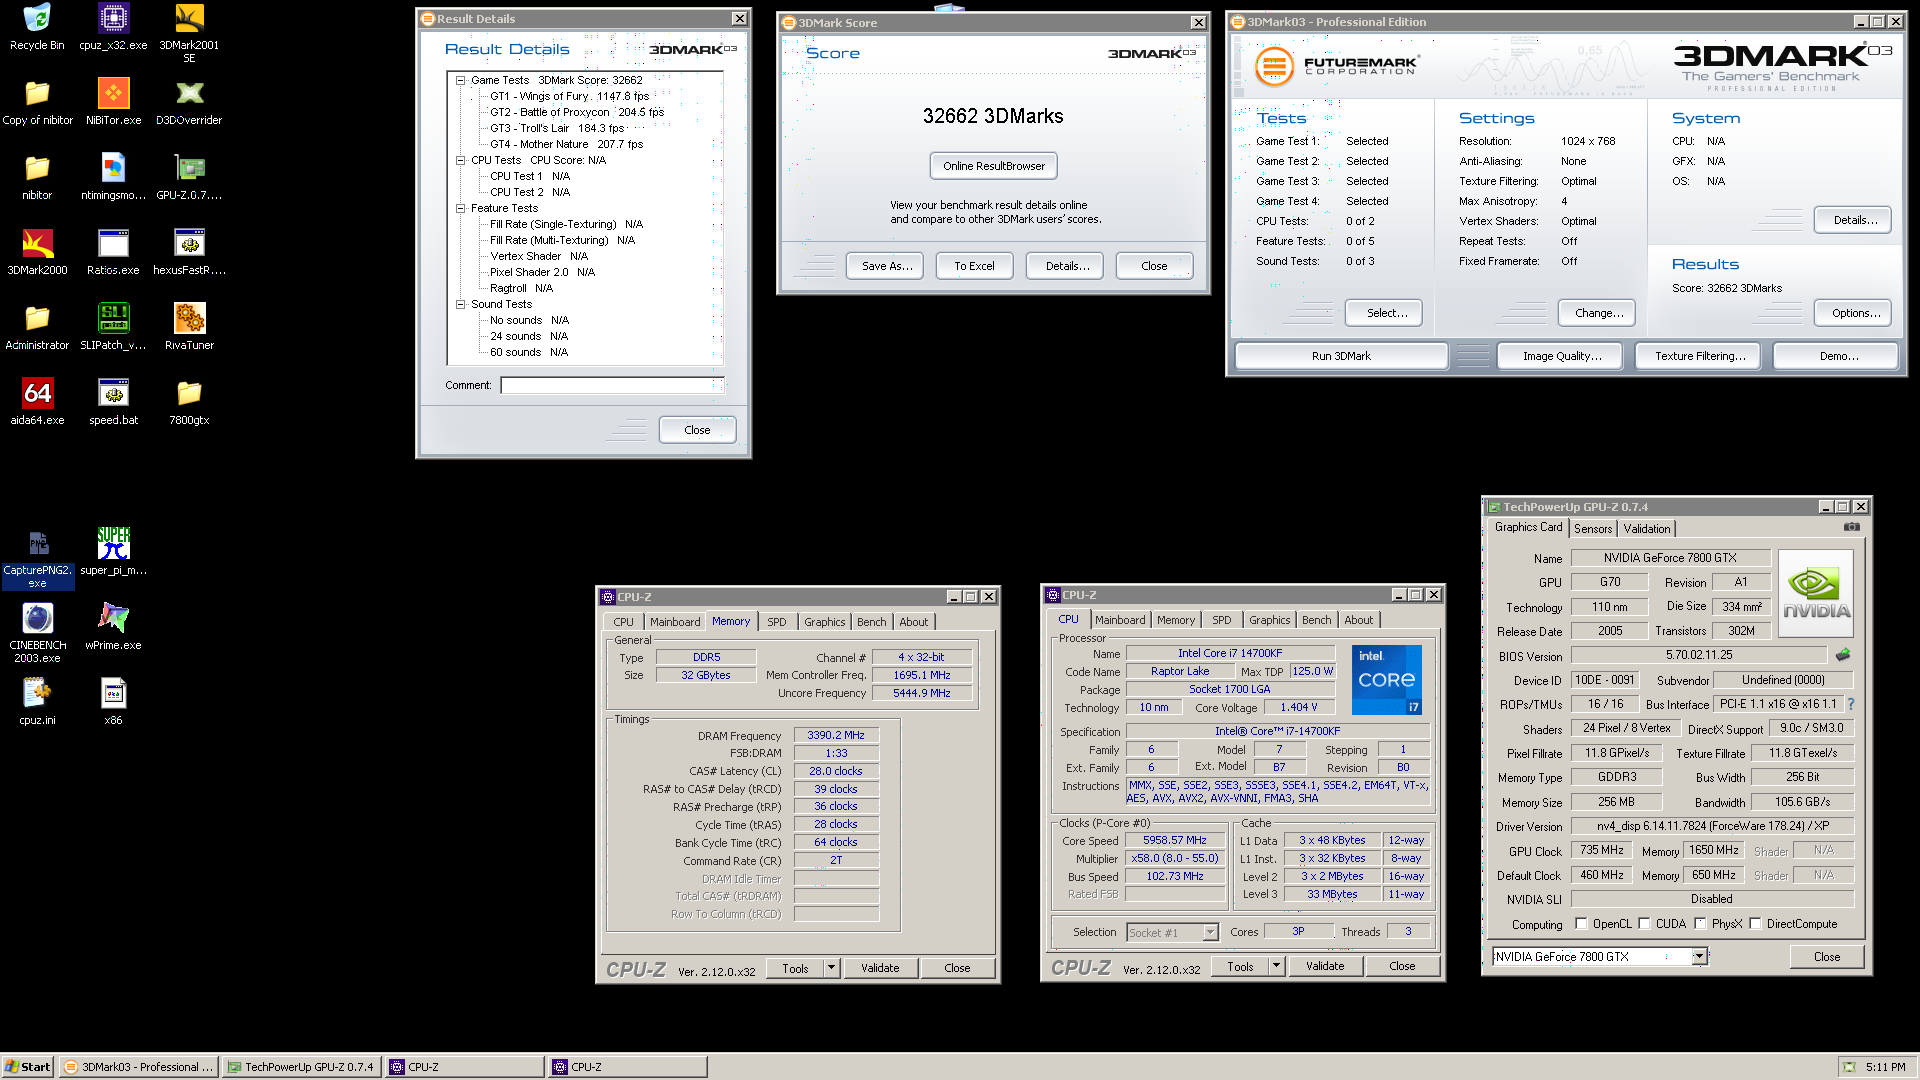Toggle the OpenCL checkbox in GPU-Z

click(x=1581, y=924)
